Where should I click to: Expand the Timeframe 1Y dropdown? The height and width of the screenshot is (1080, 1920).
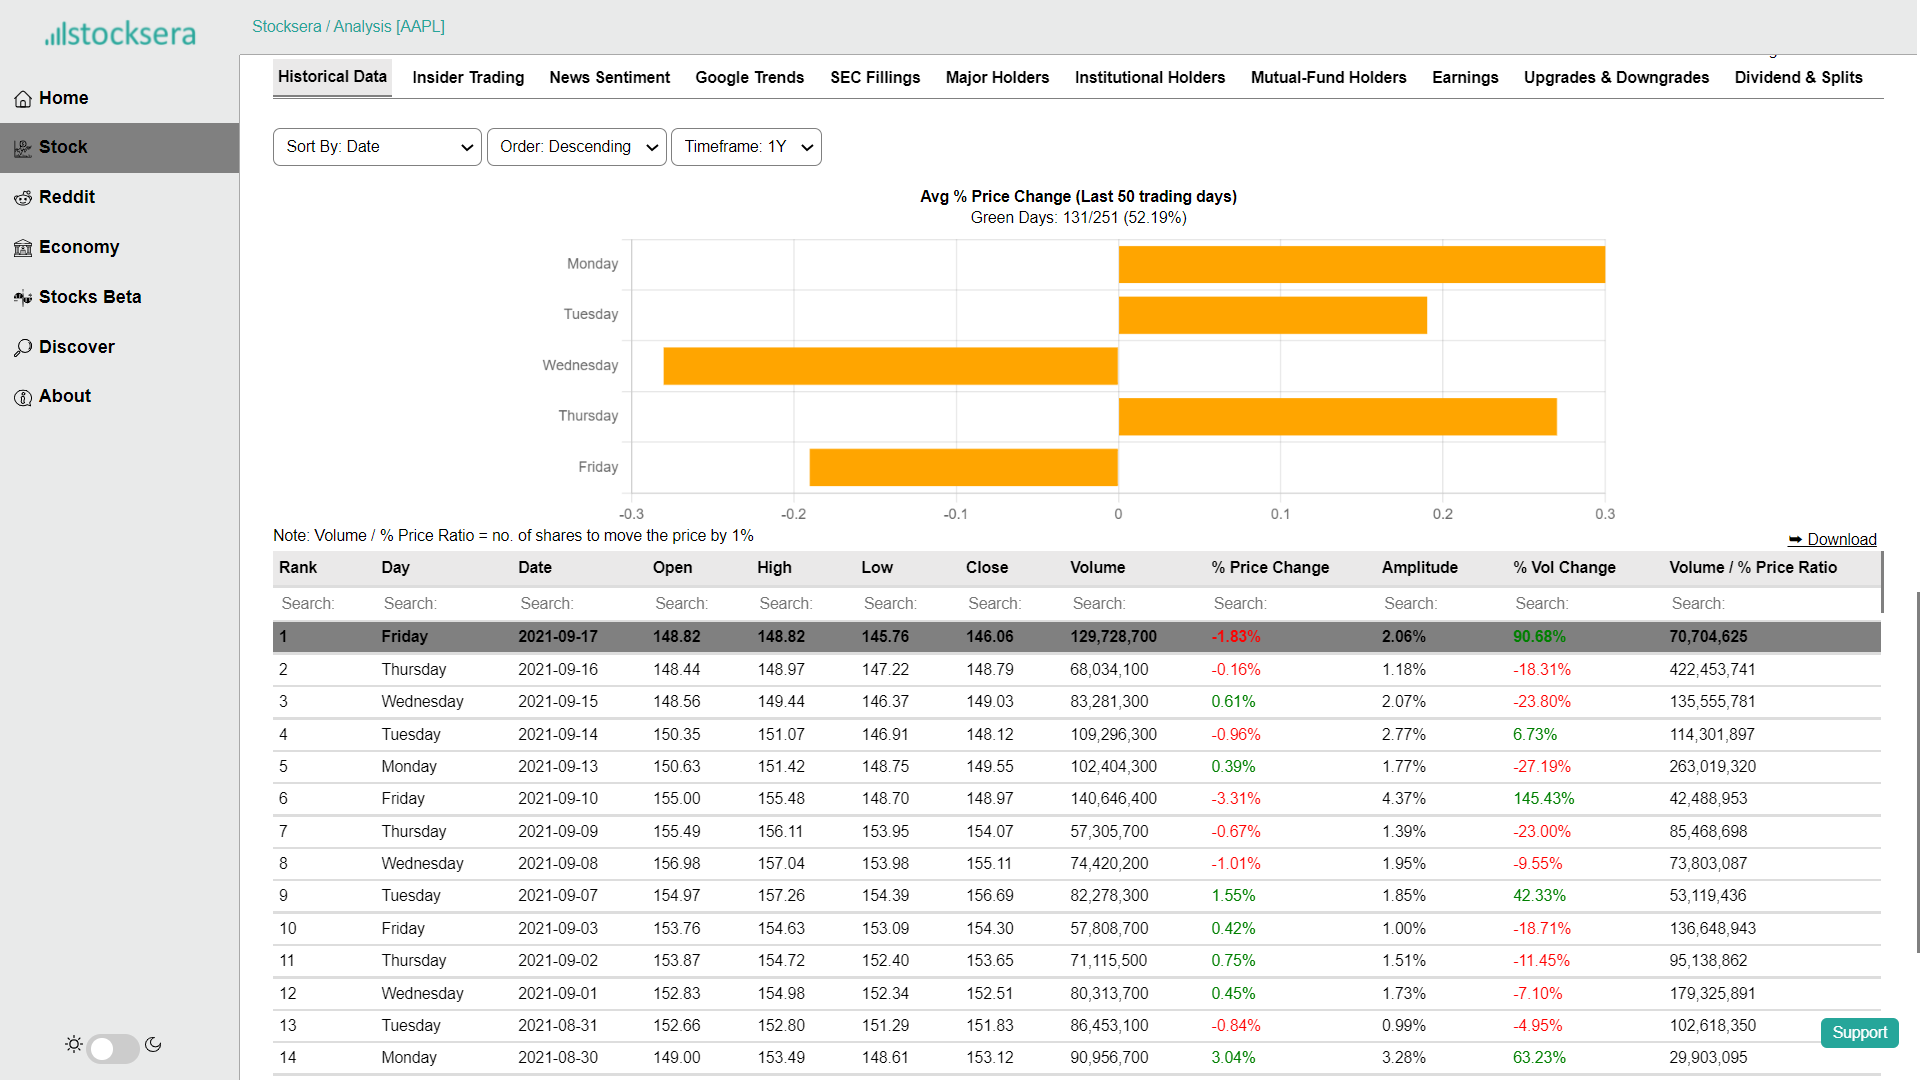coord(746,147)
